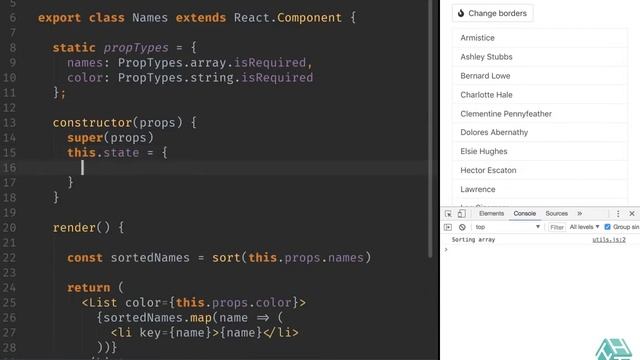Screen dimensions: 640x360
Task: Click 'sort(this.props.names)' call
Action: coord(291,258)
